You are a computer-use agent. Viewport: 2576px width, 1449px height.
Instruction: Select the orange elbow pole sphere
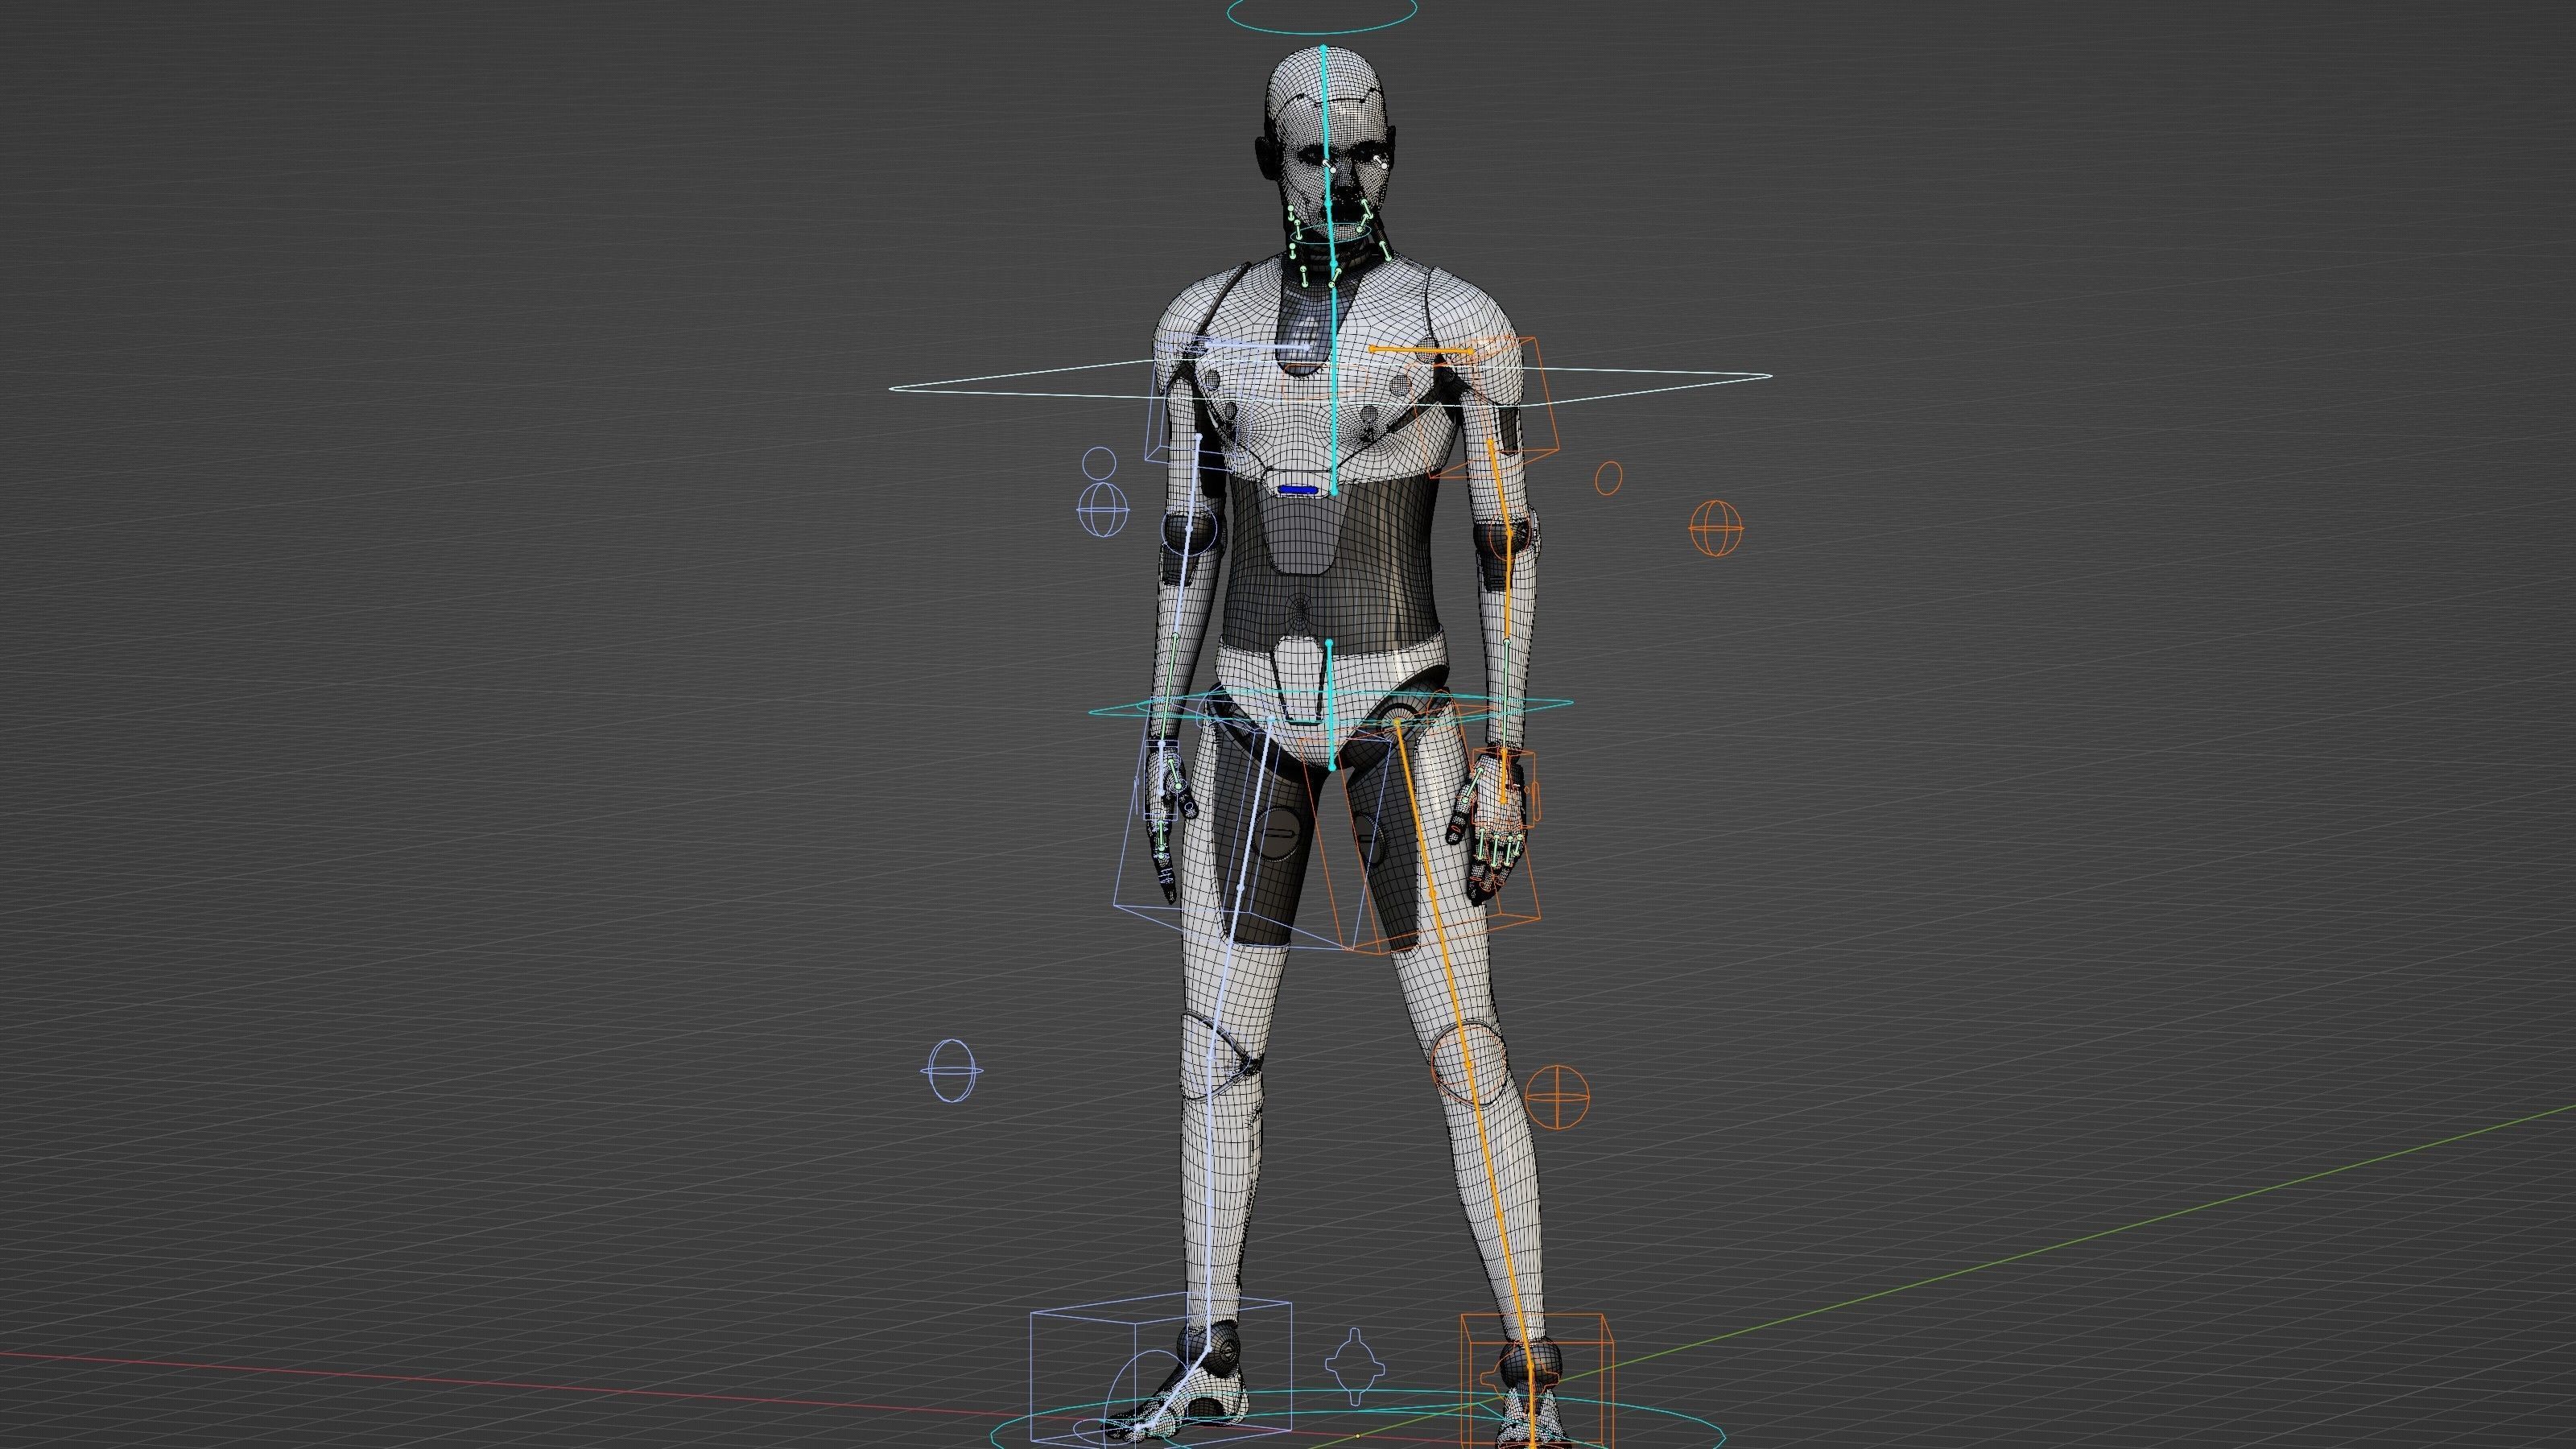1715,527
